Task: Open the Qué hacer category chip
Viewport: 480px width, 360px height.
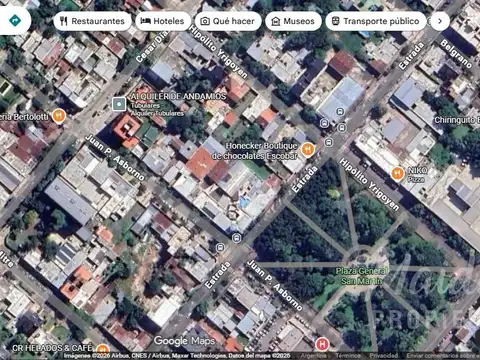Action: click(228, 21)
